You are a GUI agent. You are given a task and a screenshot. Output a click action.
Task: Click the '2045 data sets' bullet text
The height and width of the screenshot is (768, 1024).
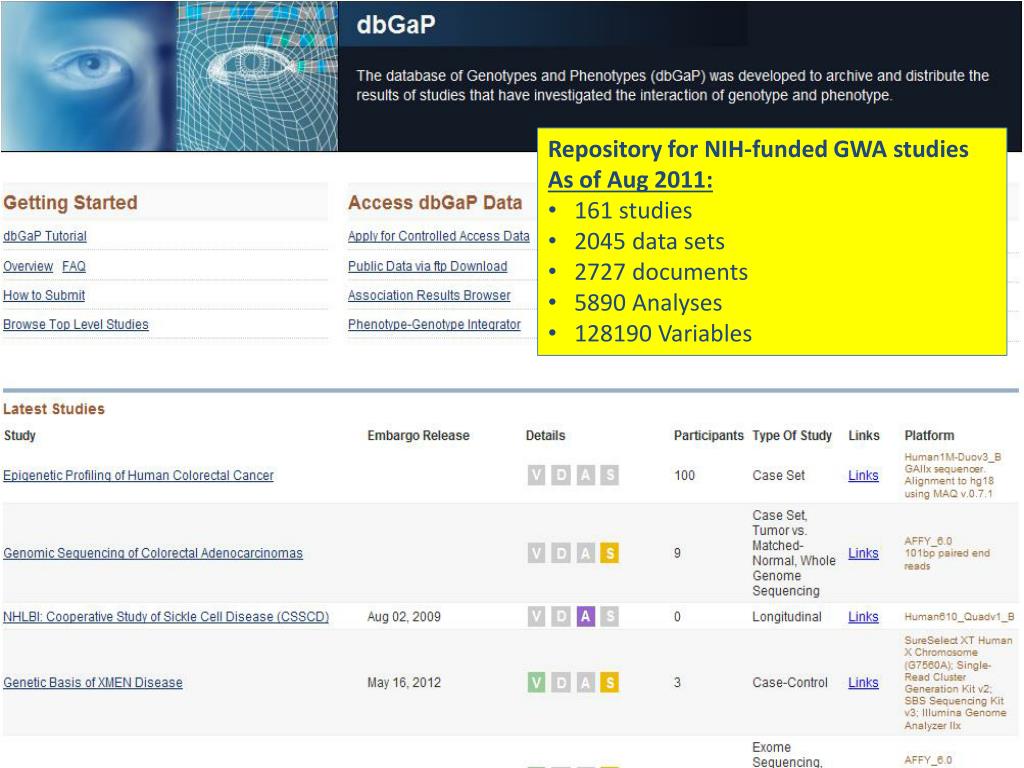pos(649,241)
